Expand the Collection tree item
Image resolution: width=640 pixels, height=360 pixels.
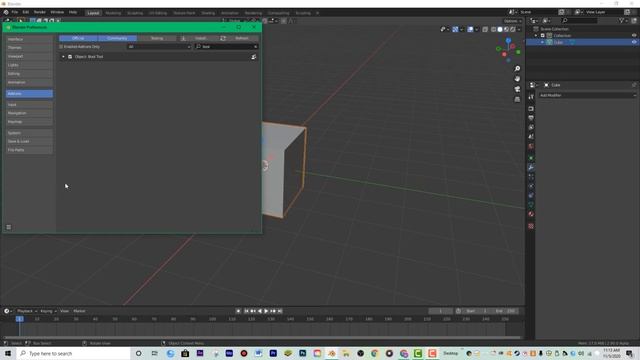[536, 36]
